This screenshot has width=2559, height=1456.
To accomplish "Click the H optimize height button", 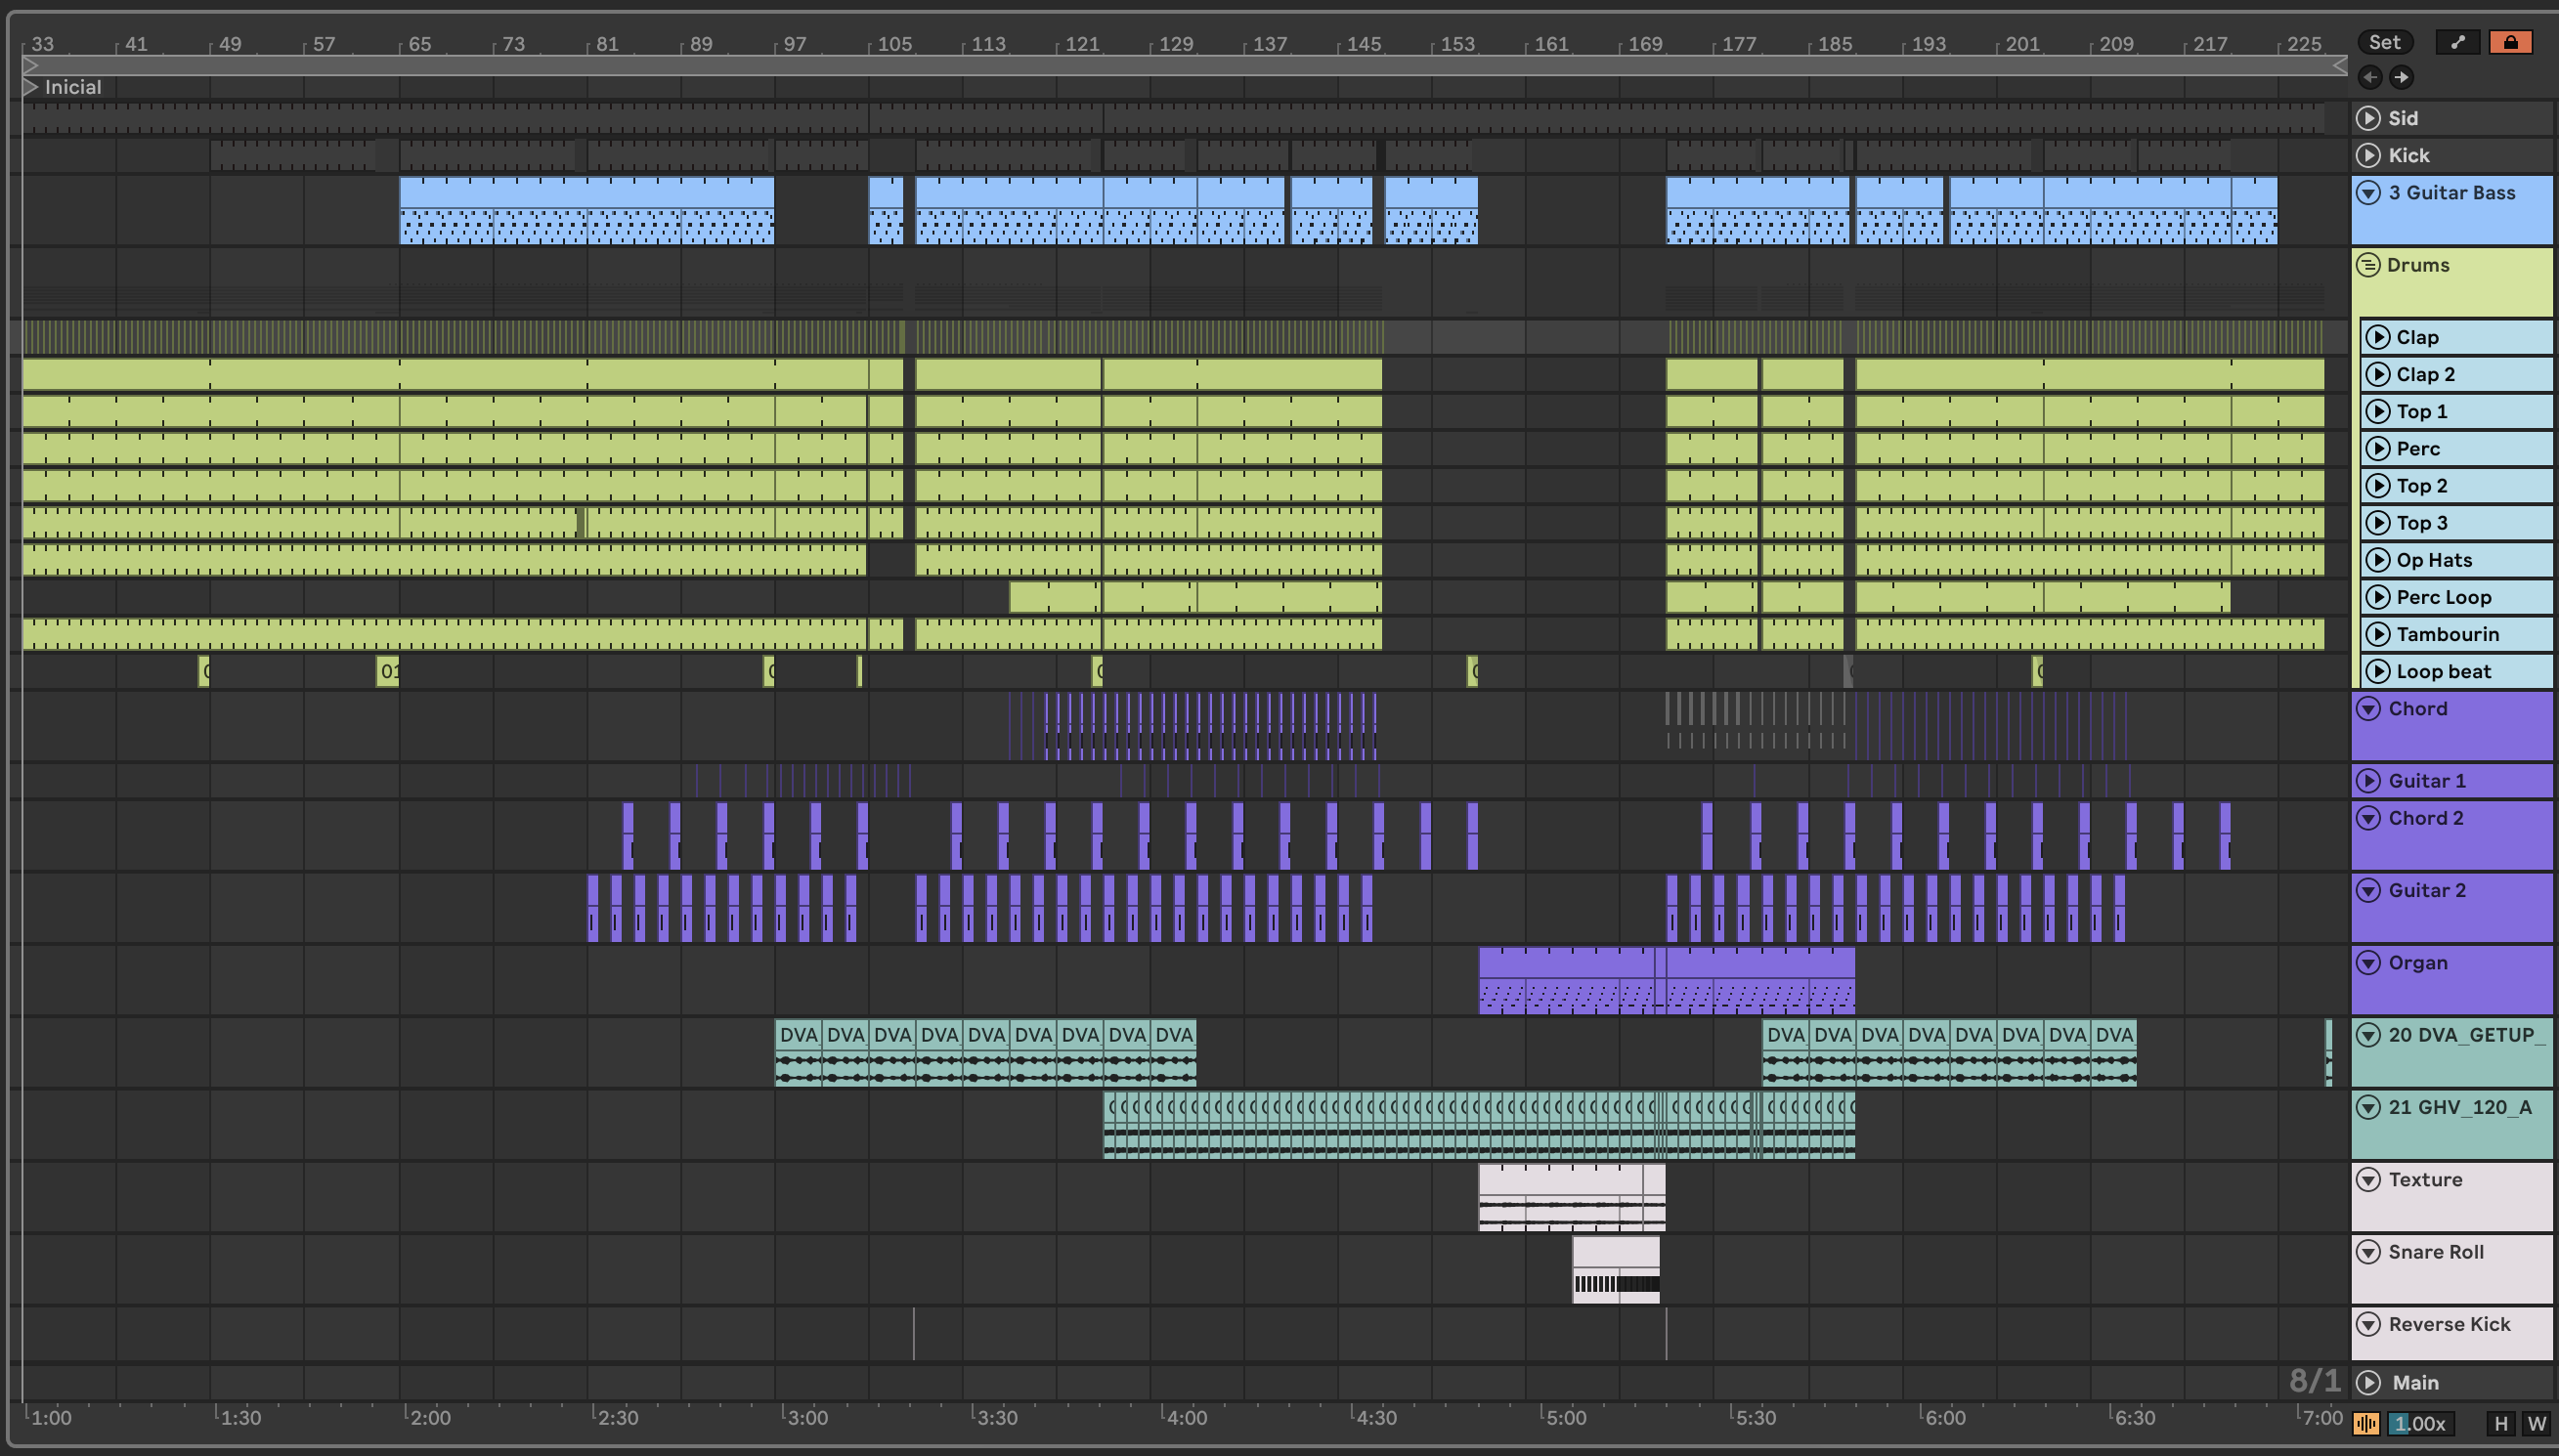I will coord(2501,1423).
